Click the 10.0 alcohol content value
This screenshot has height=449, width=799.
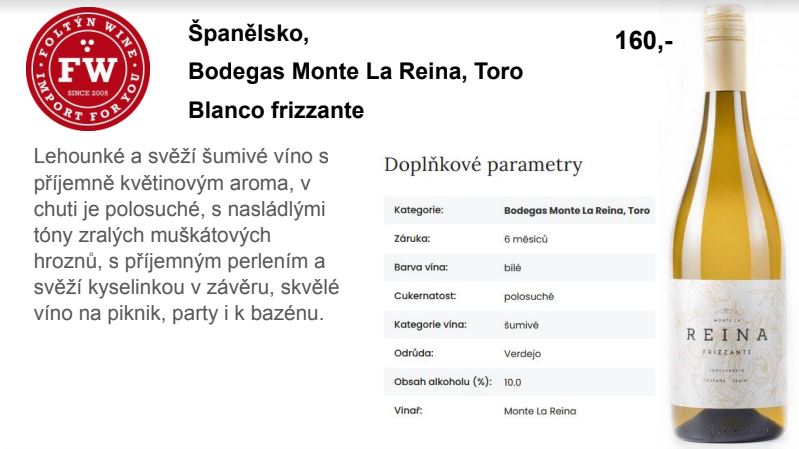pos(513,382)
